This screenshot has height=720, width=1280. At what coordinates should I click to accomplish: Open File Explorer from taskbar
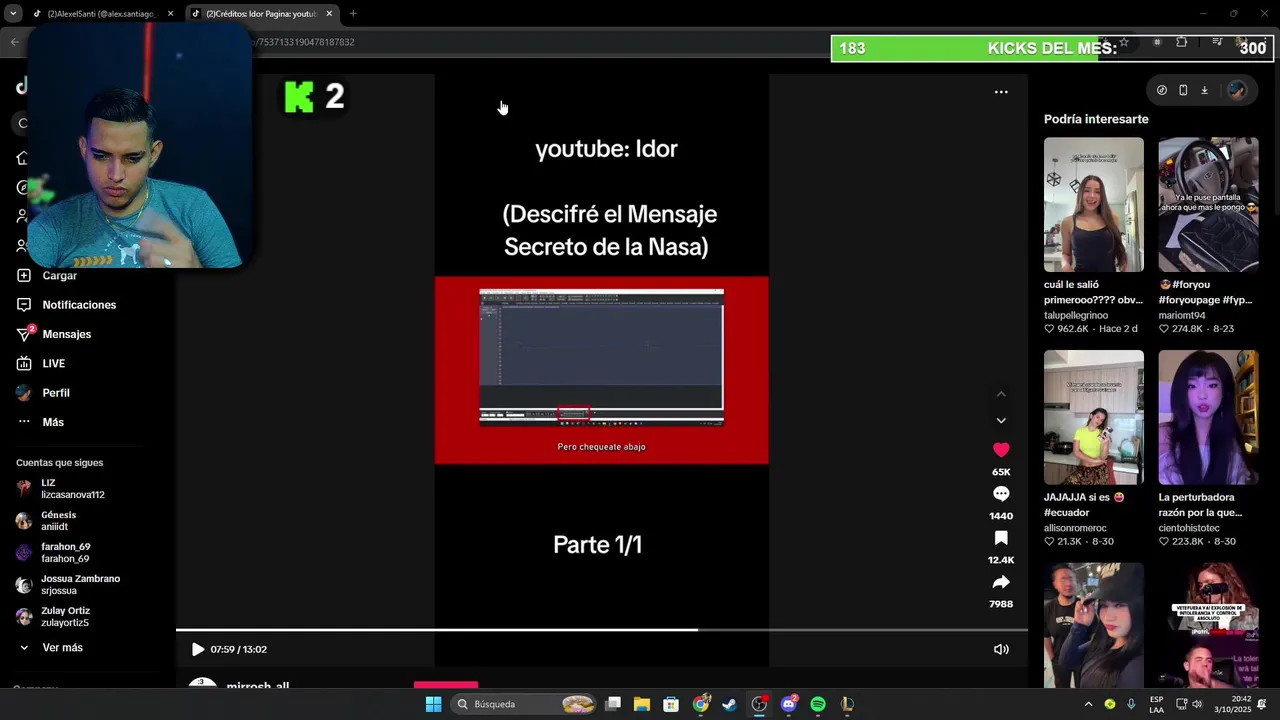642,704
